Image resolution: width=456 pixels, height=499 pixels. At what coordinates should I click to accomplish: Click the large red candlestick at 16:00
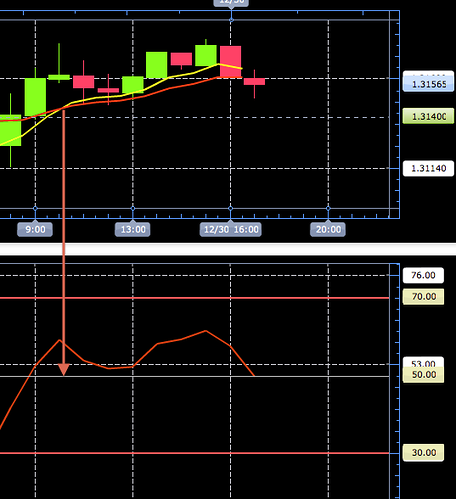pos(230,62)
